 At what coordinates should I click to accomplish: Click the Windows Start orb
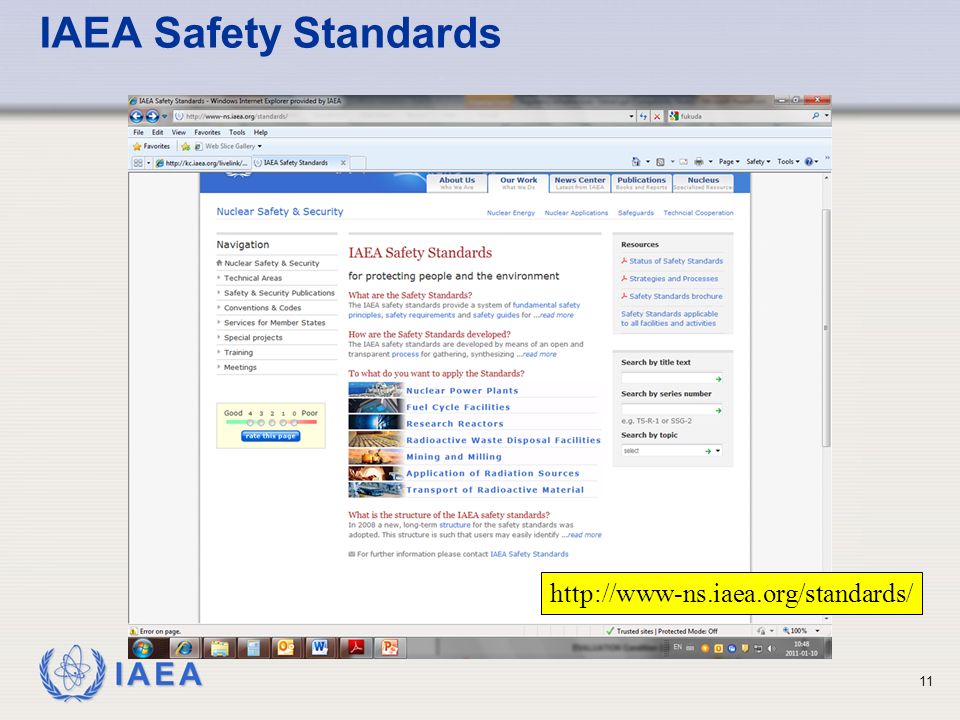point(143,648)
